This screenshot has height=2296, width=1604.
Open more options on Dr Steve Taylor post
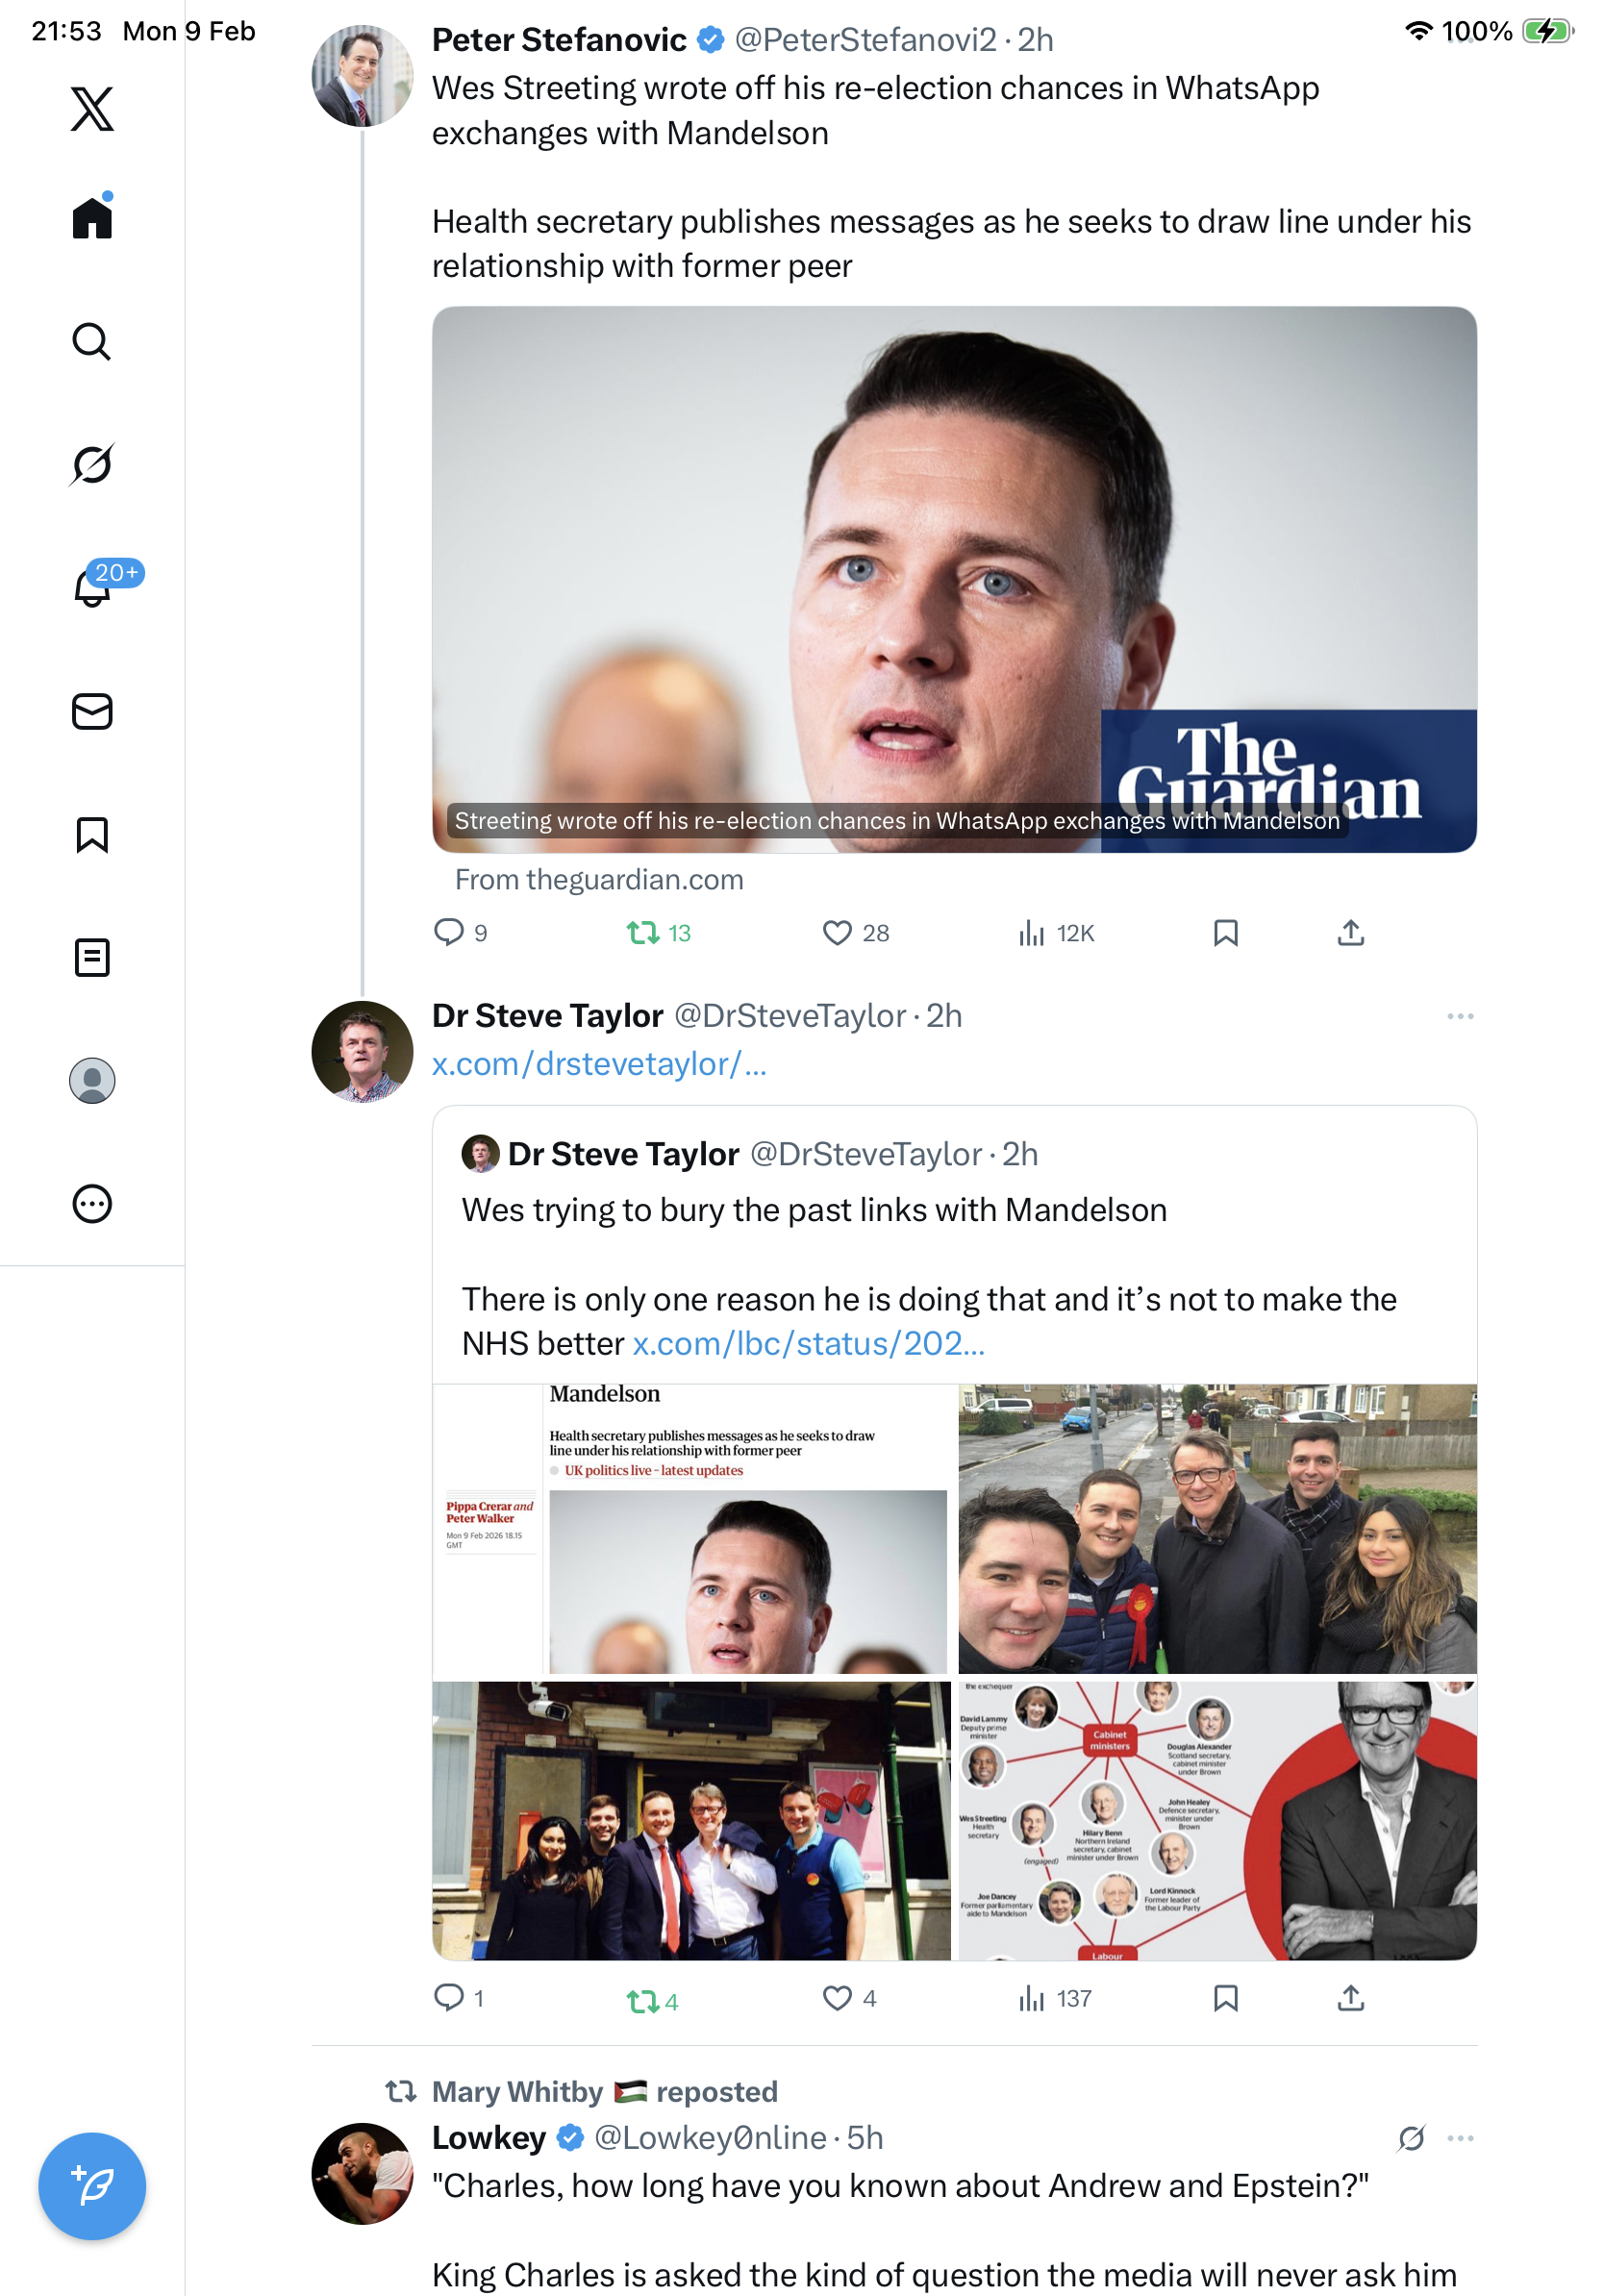coord(1459,1016)
